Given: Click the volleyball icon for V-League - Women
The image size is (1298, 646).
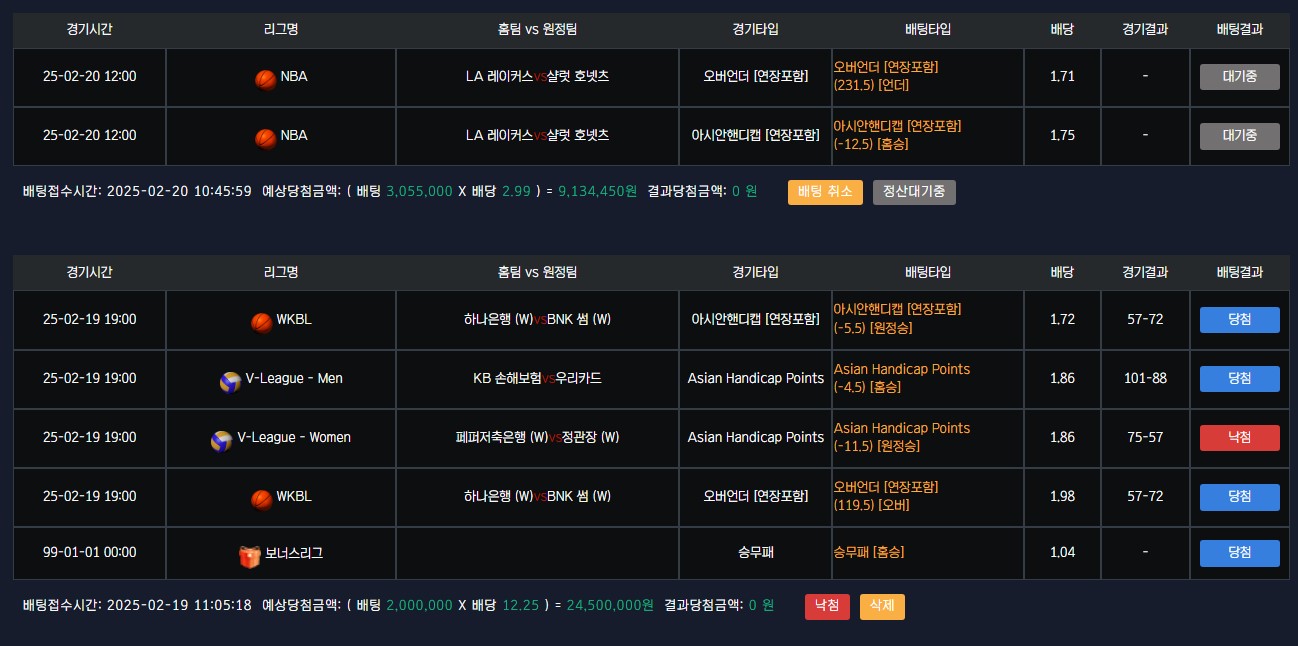Looking at the screenshot, I should click(221, 440).
